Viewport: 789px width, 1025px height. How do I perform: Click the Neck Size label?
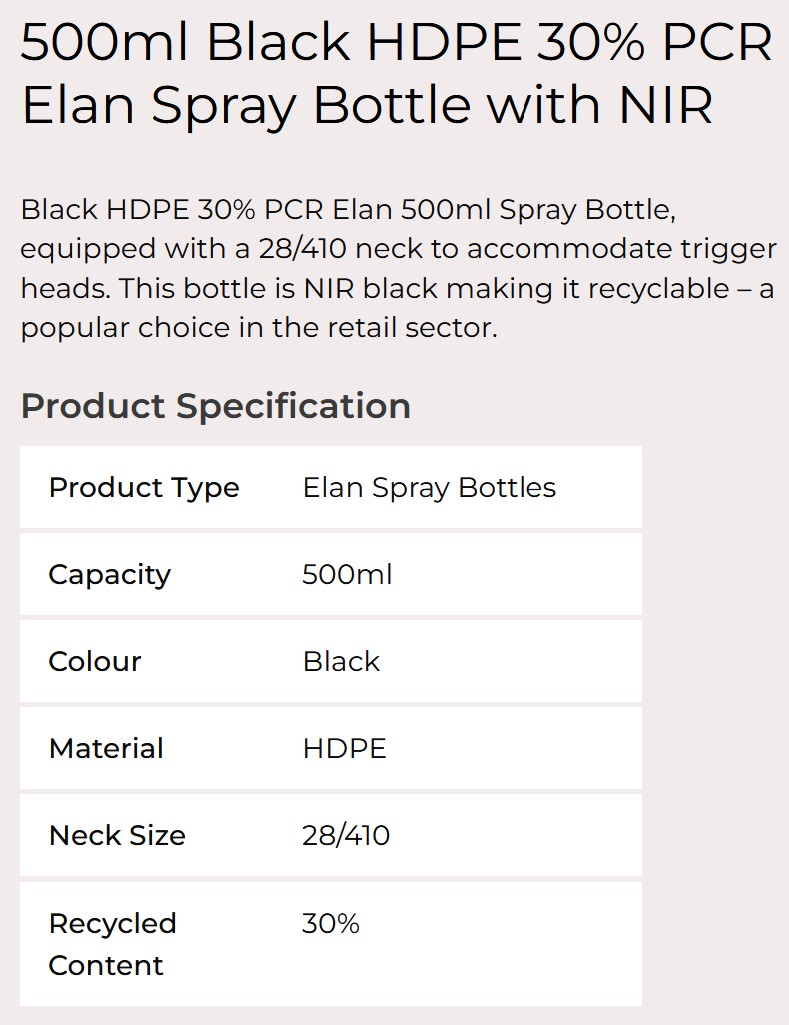(x=117, y=835)
